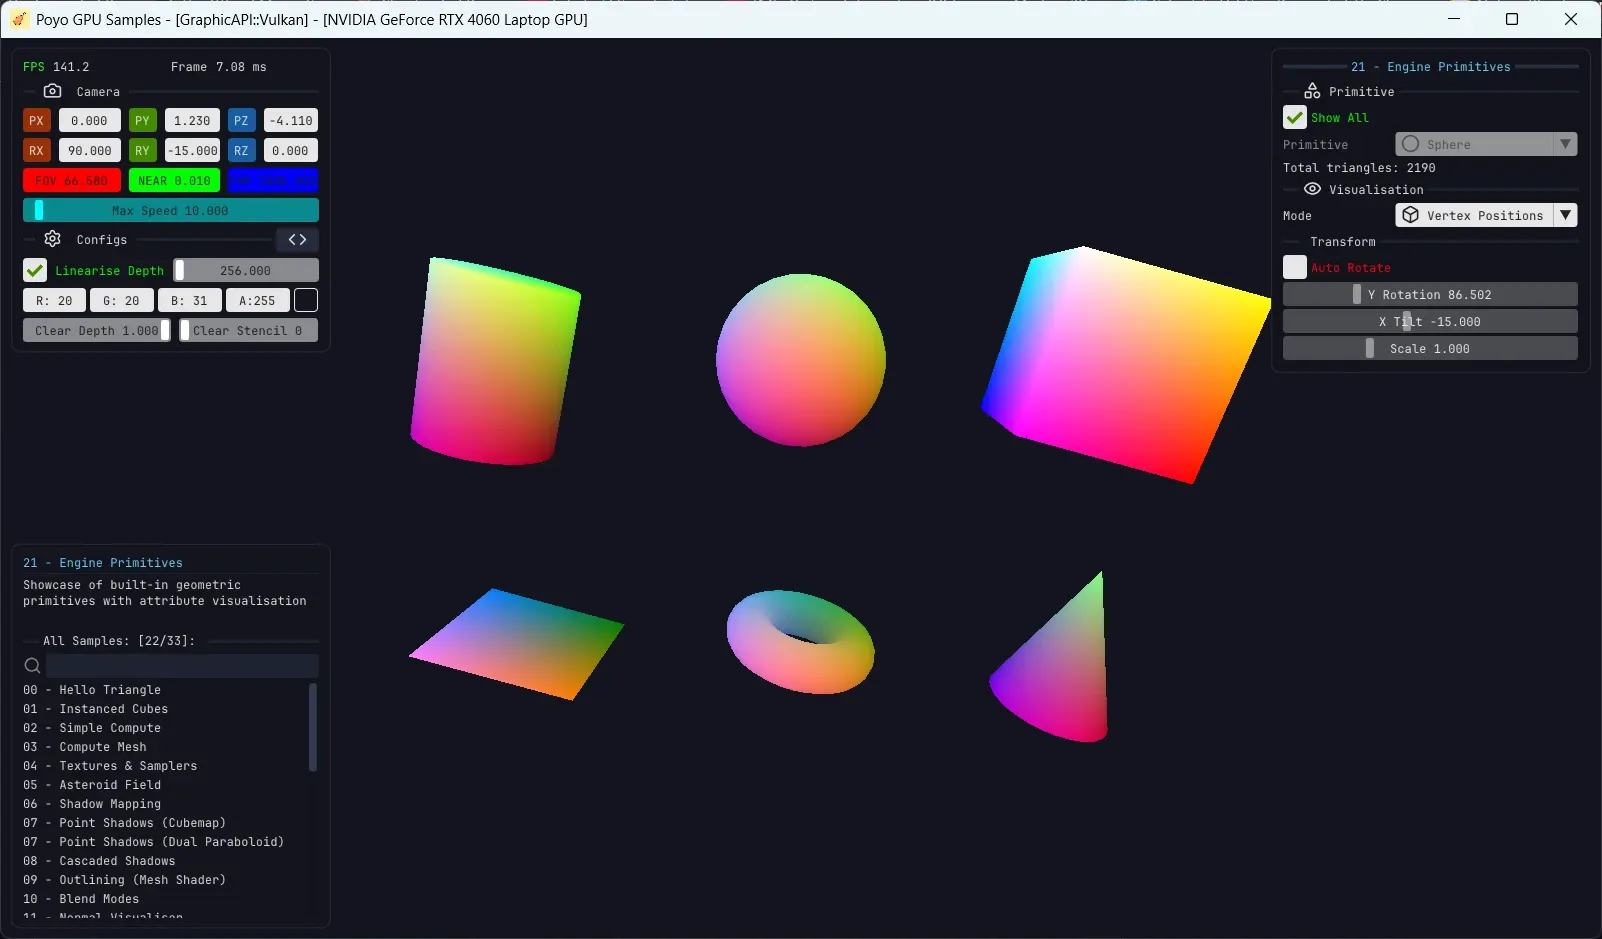Open the Vertex Positions mode dropdown arrow
Image resolution: width=1602 pixels, height=939 pixels.
click(1565, 215)
